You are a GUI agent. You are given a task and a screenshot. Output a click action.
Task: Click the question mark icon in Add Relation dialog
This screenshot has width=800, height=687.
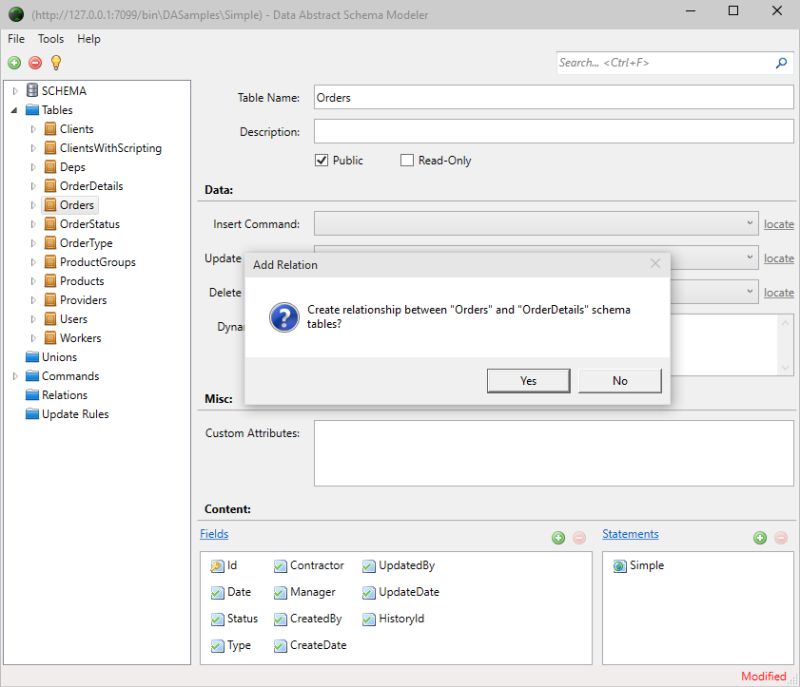coord(284,317)
